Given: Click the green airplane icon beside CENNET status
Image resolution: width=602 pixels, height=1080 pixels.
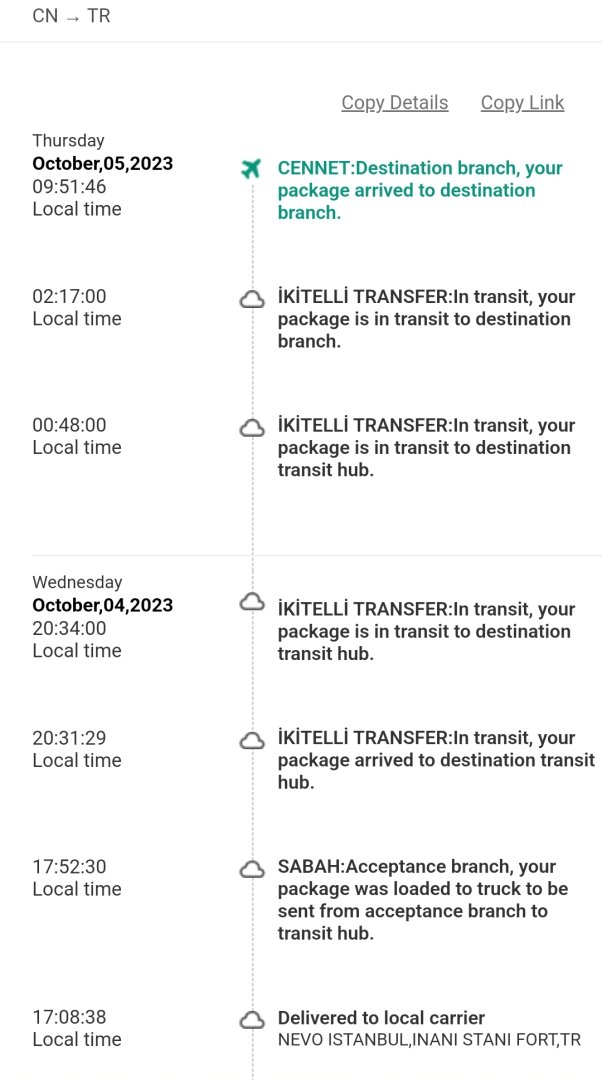Looking at the screenshot, I should click(251, 169).
